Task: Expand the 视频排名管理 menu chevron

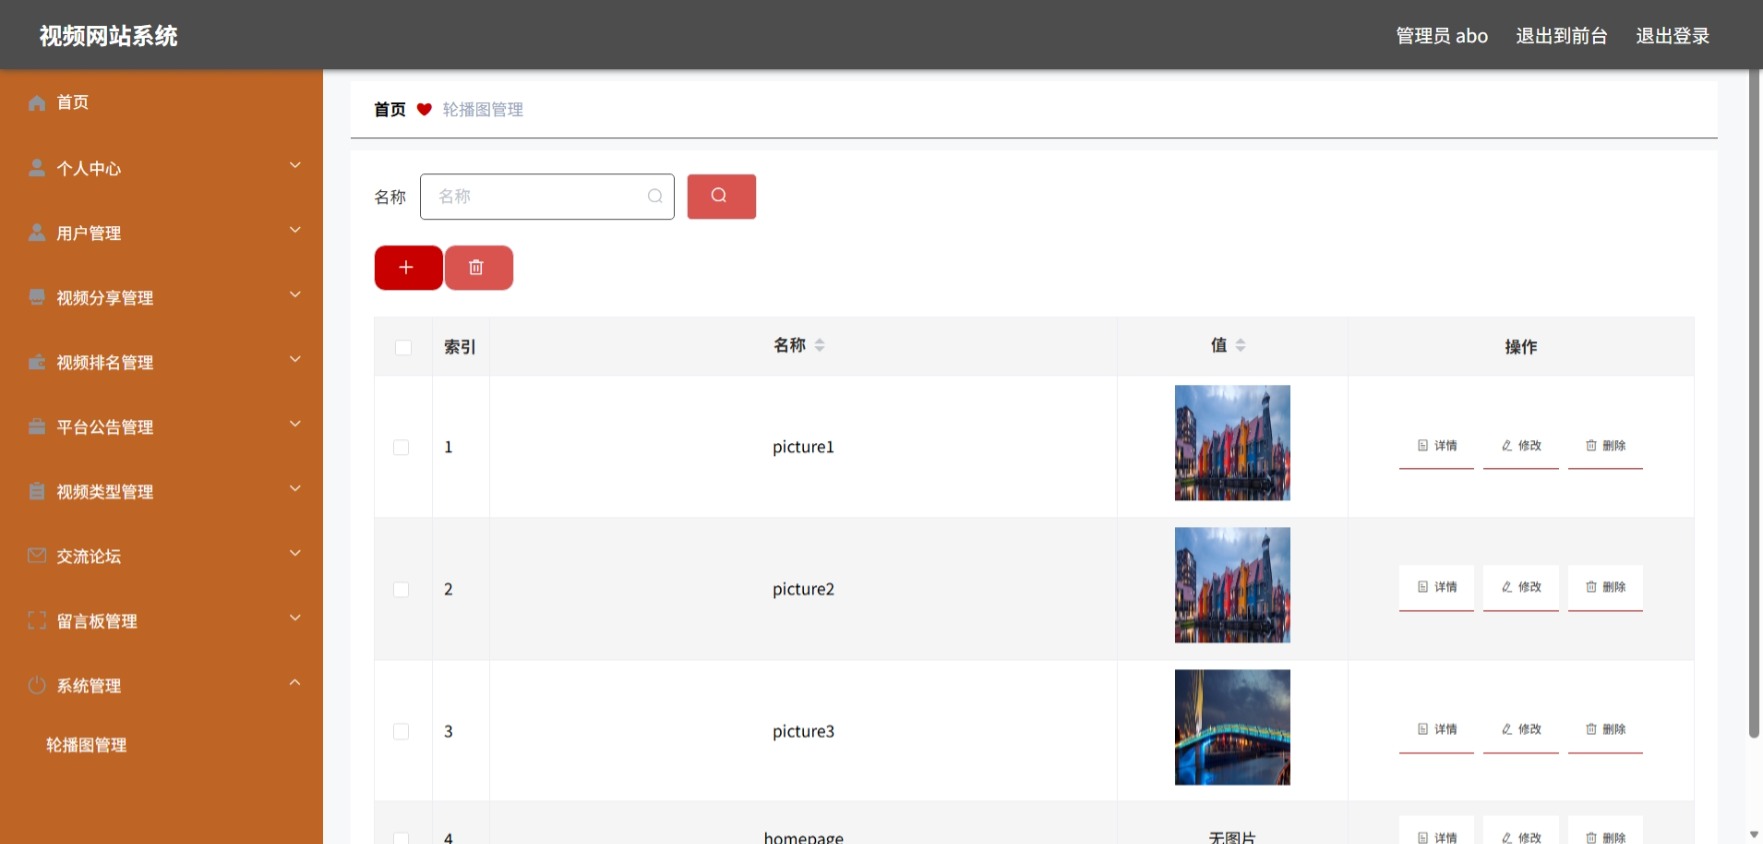Action: pos(295,360)
